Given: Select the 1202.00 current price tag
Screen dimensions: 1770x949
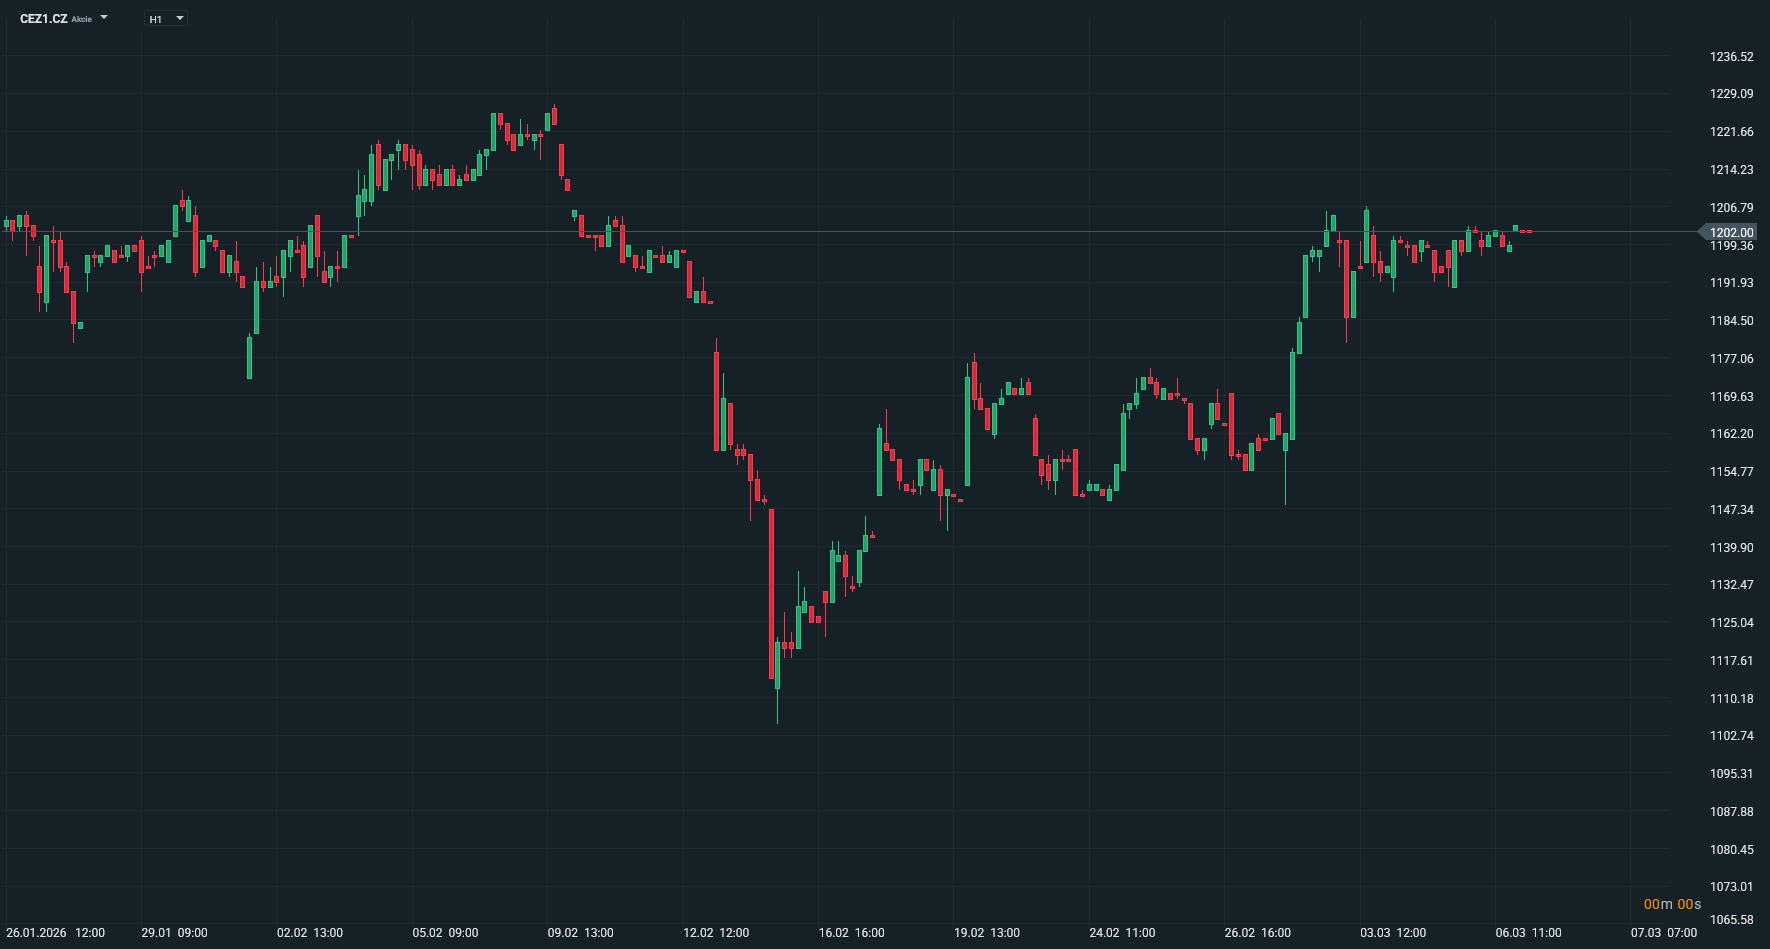Looking at the screenshot, I should [x=1731, y=233].
